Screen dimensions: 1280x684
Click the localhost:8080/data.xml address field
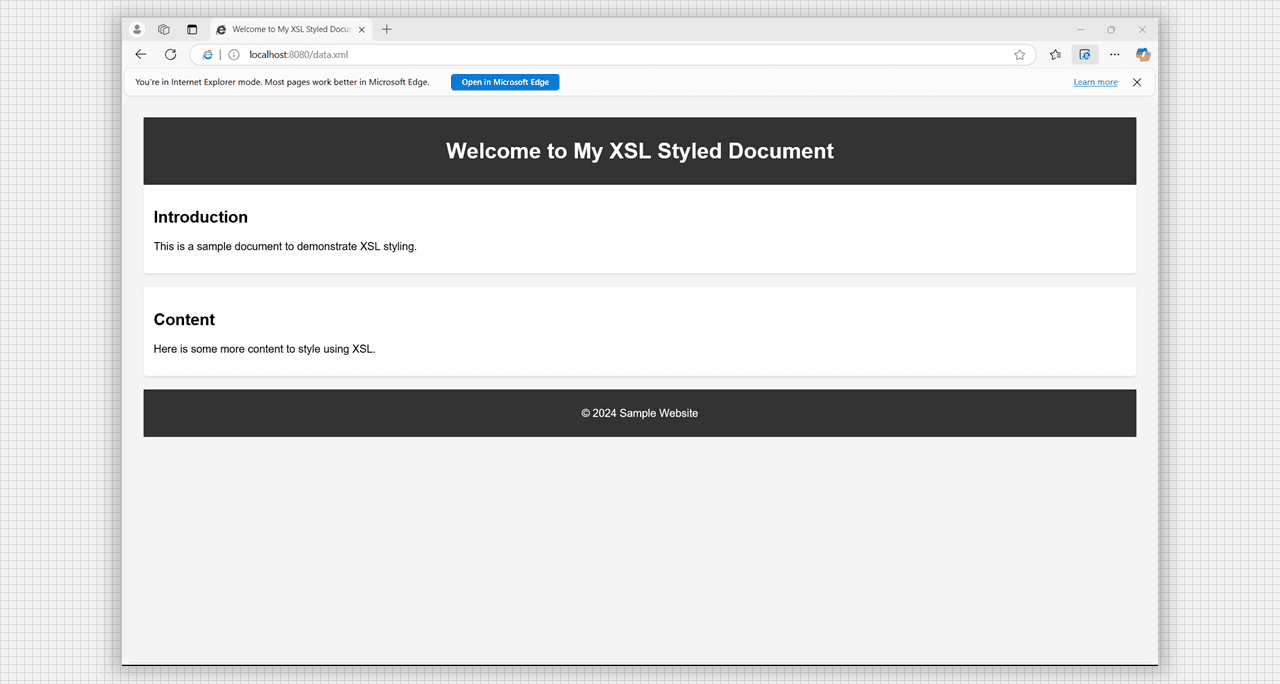click(x=600, y=55)
